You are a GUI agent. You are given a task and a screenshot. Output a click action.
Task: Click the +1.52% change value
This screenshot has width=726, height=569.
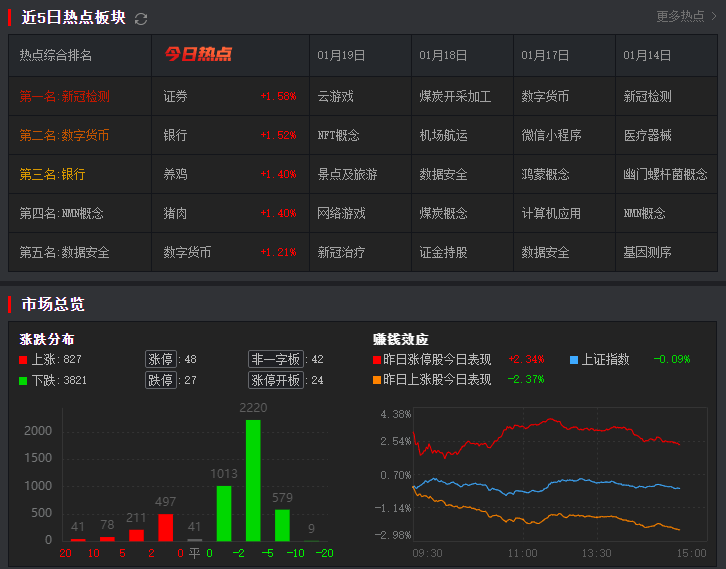coord(278,135)
